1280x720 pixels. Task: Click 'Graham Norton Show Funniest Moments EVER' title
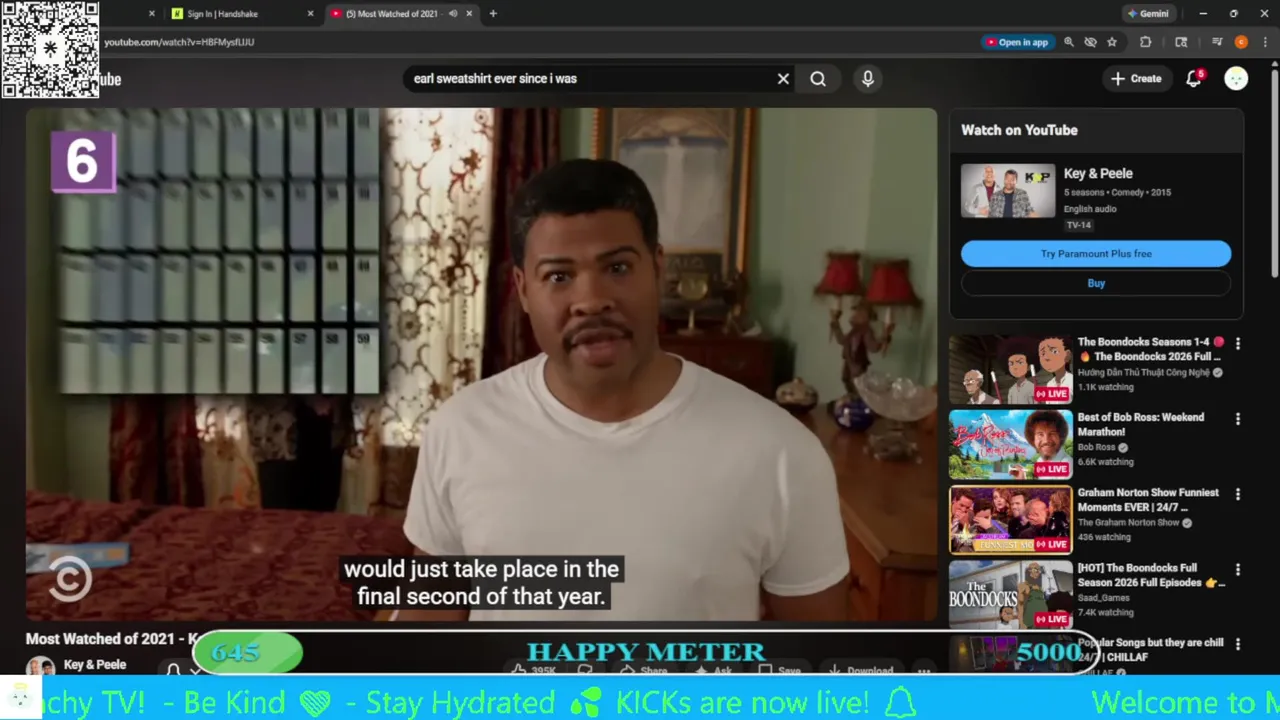coord(1148,500)
